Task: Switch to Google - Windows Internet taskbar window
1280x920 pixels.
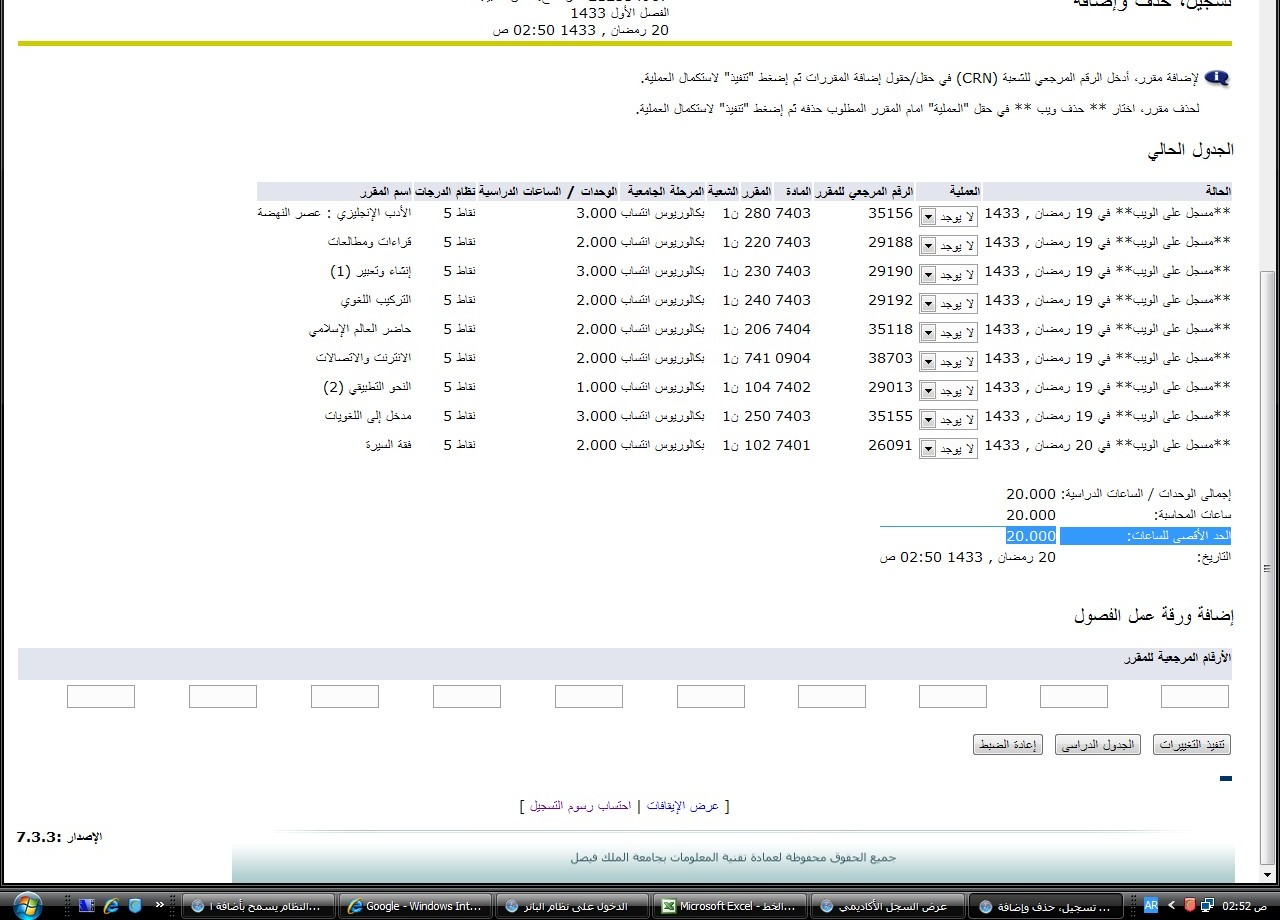Action: (415, 906)
